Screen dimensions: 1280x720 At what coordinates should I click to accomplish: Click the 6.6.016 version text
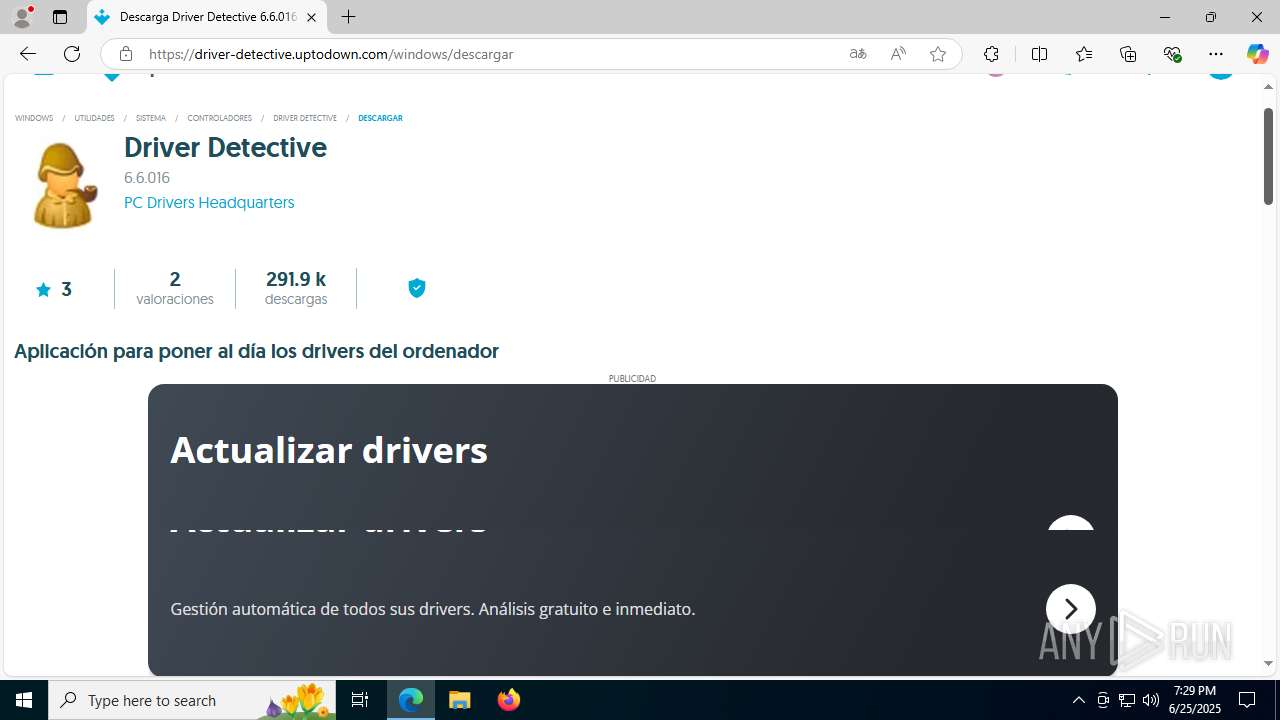click(147, 178)
